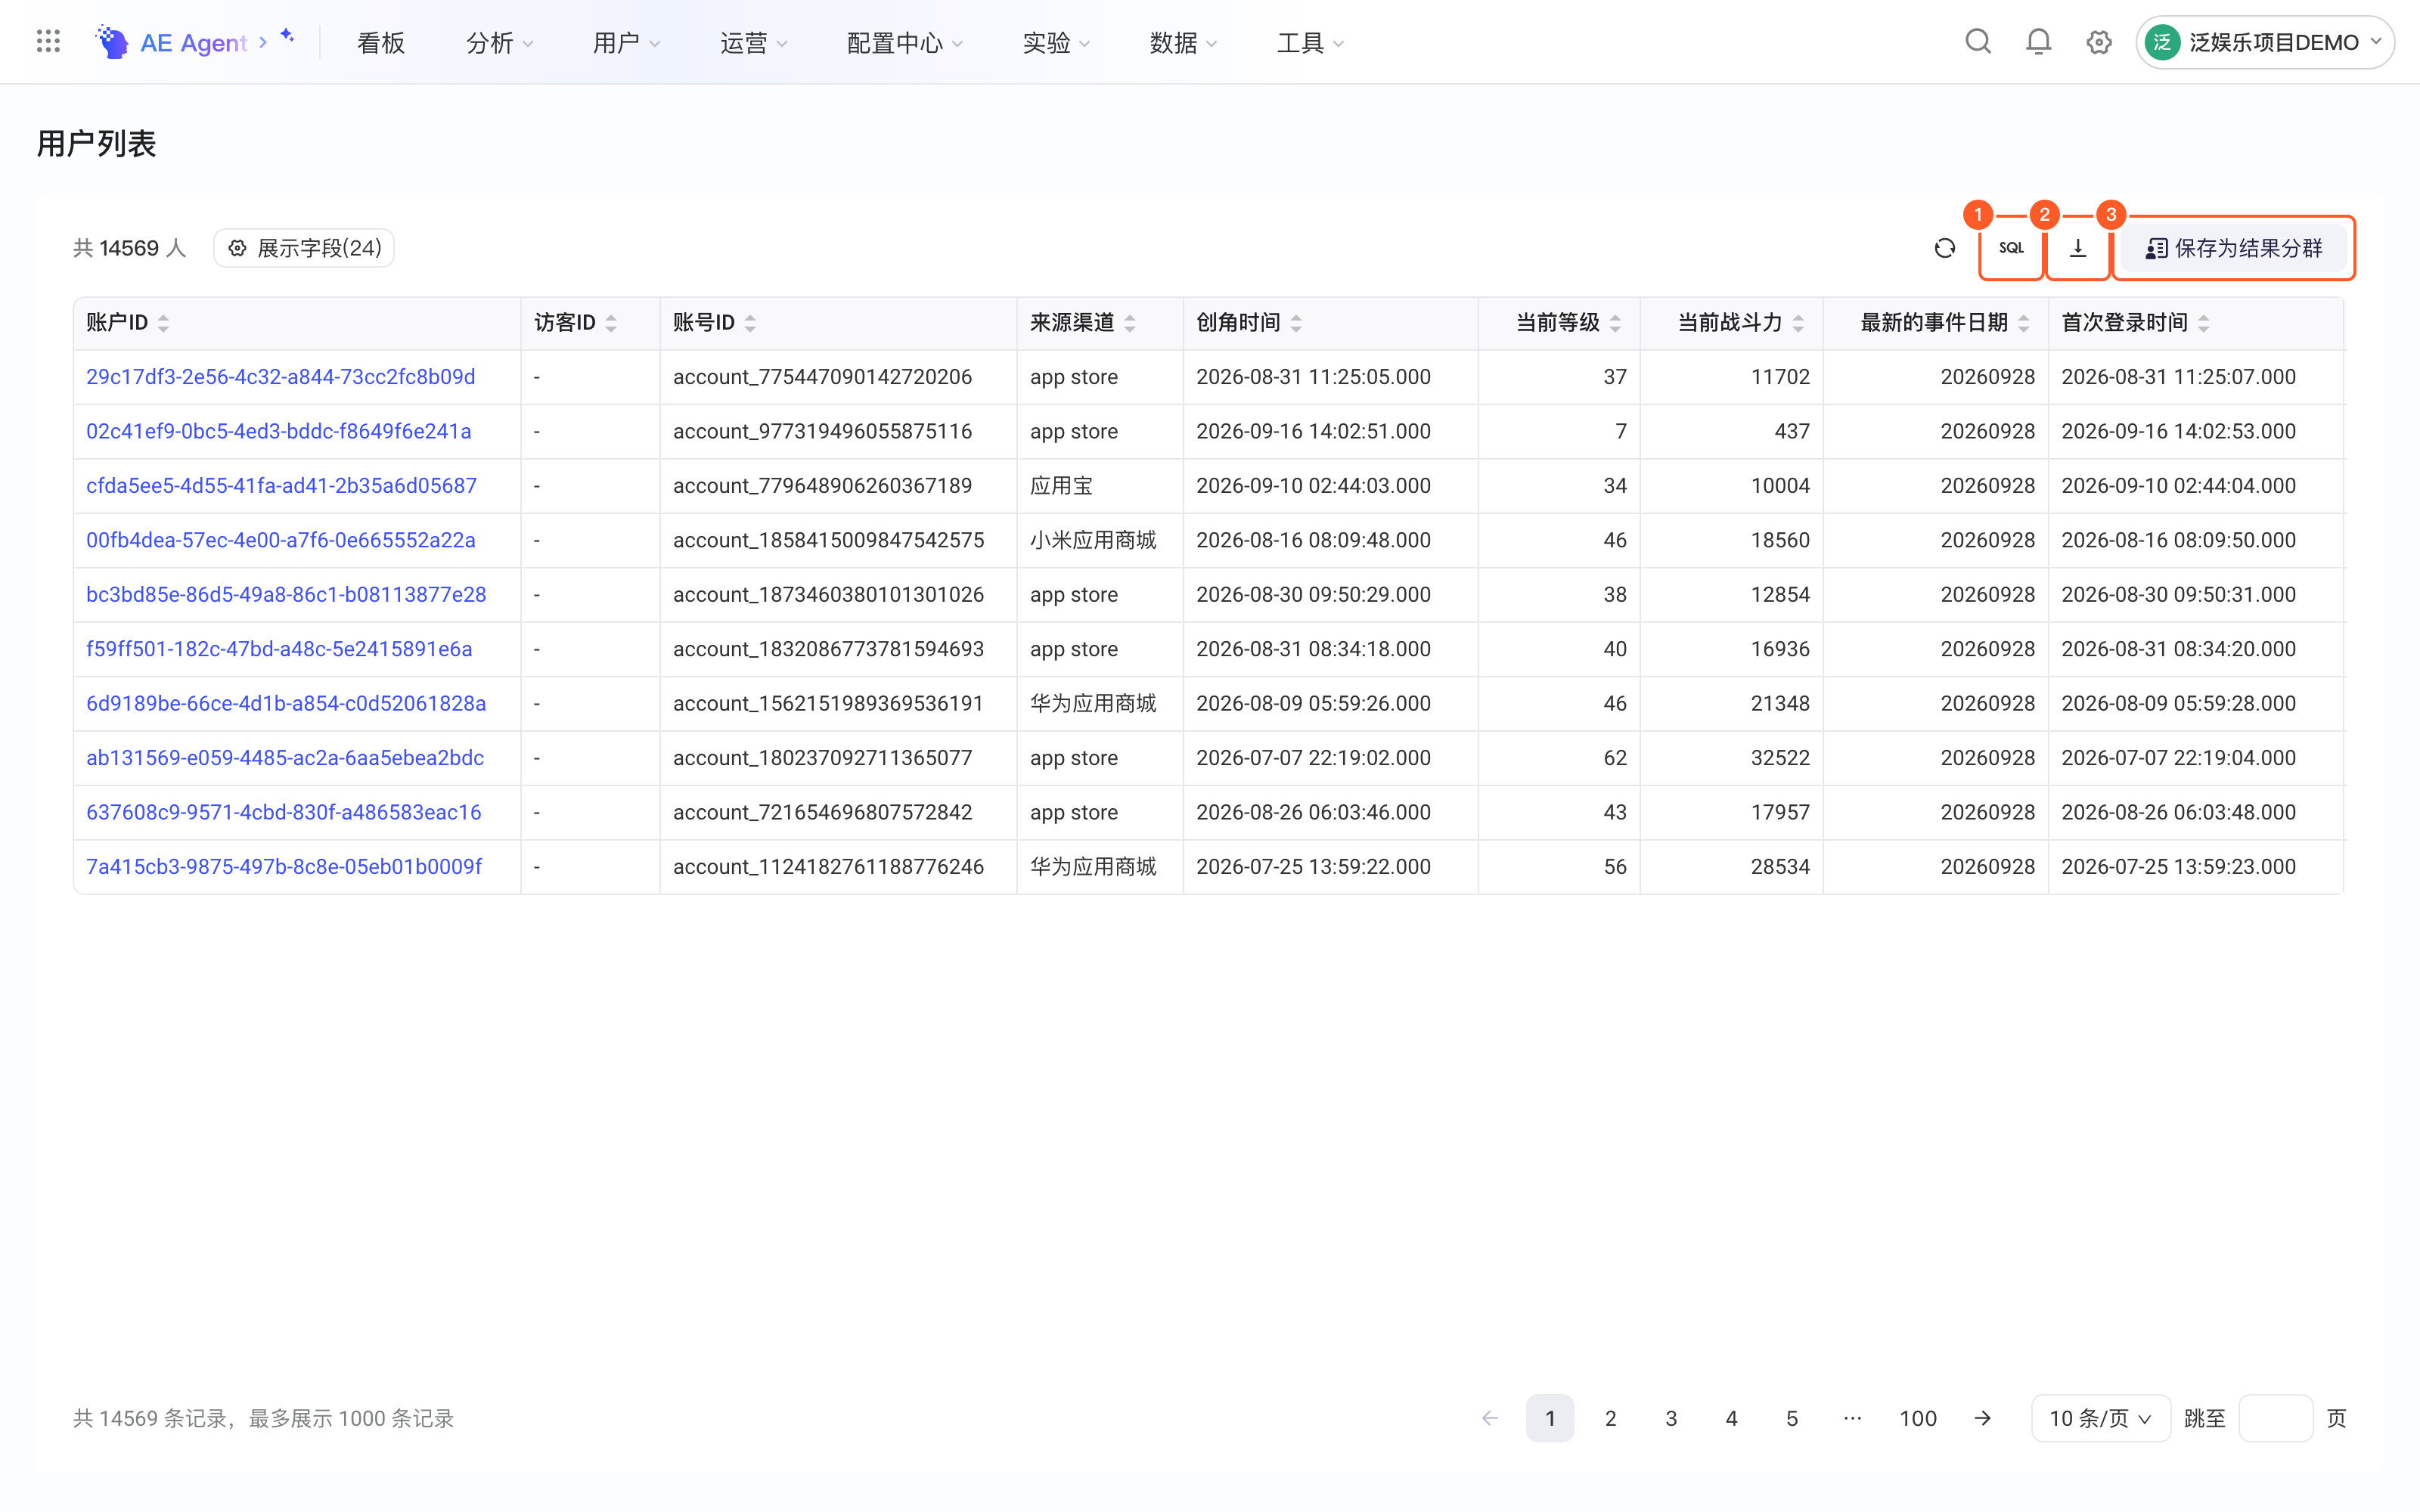Screen dimensions: 2420x1512
Task: Sort by 最新的事件日期 column
Action: (x=2023, y=323)
